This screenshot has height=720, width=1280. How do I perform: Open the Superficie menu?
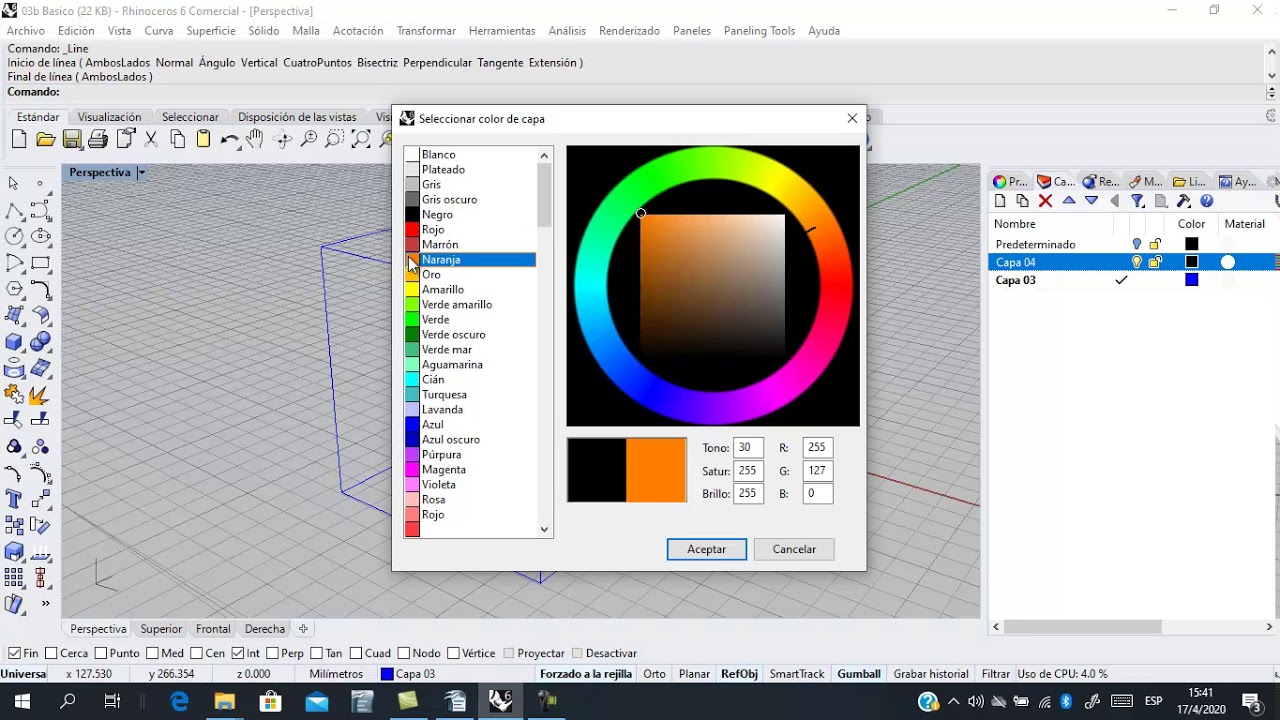tap(211, 30)
